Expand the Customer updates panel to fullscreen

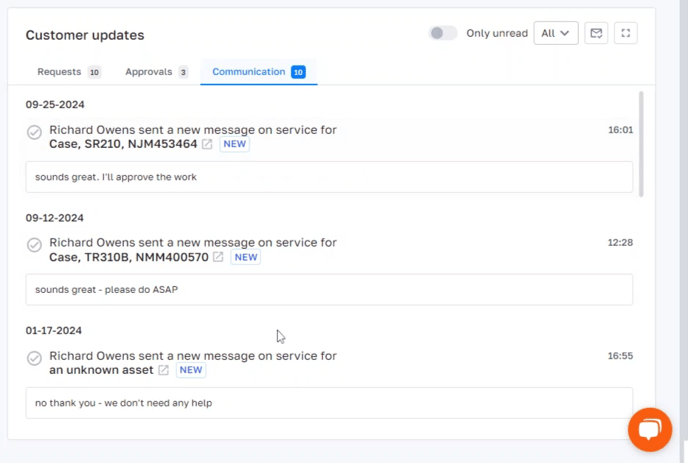[x=626, y=33]
